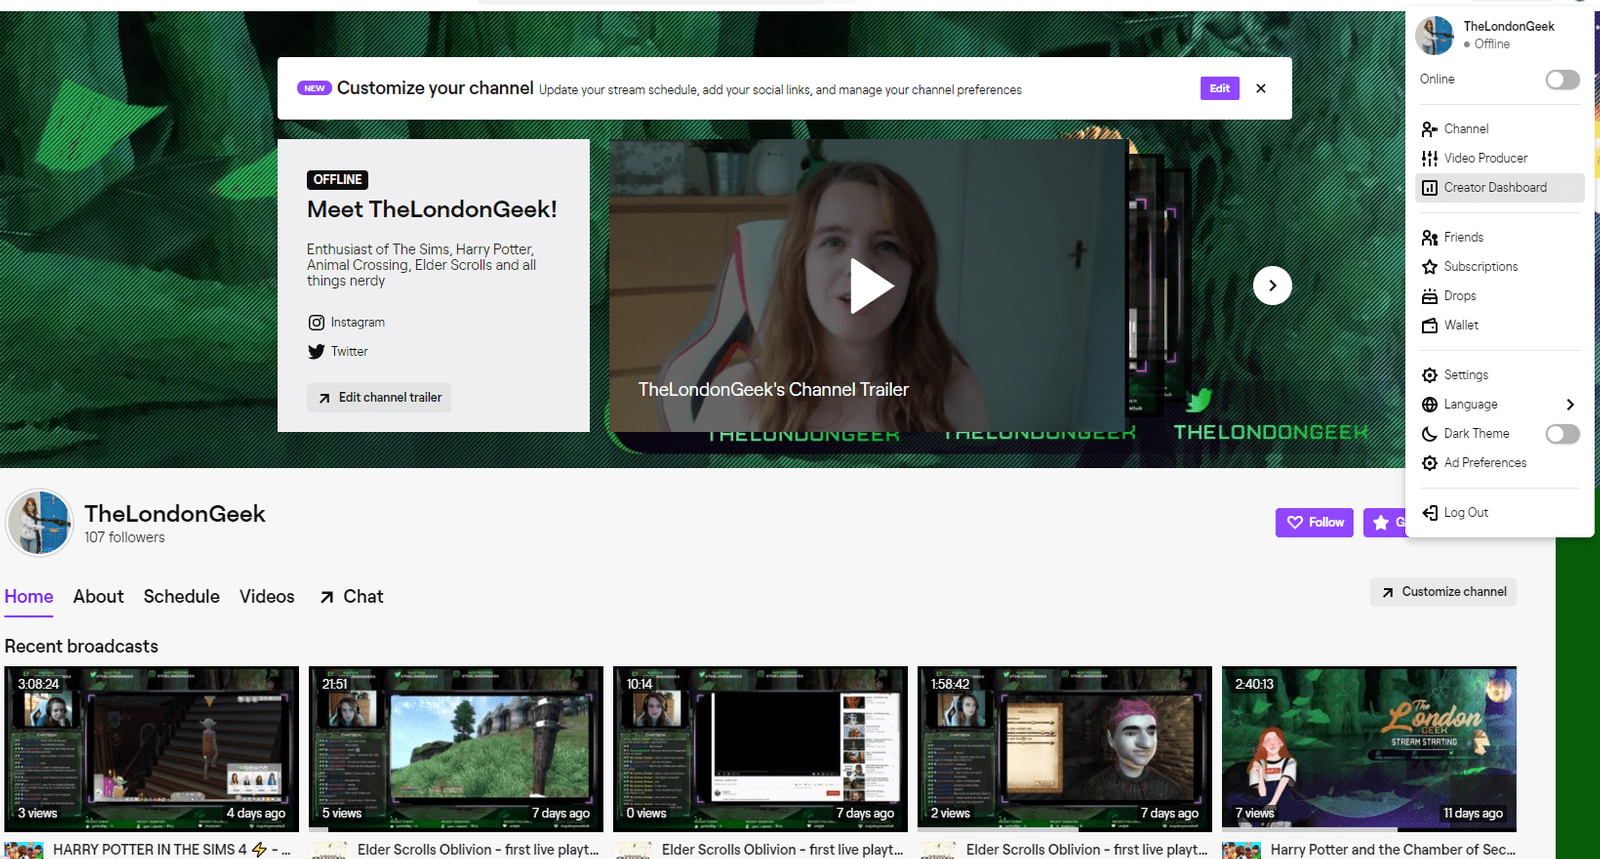Click the arrow icon on Customize channel
The width and height of the screenshot is (1600, 859).
coord(1387,592)
